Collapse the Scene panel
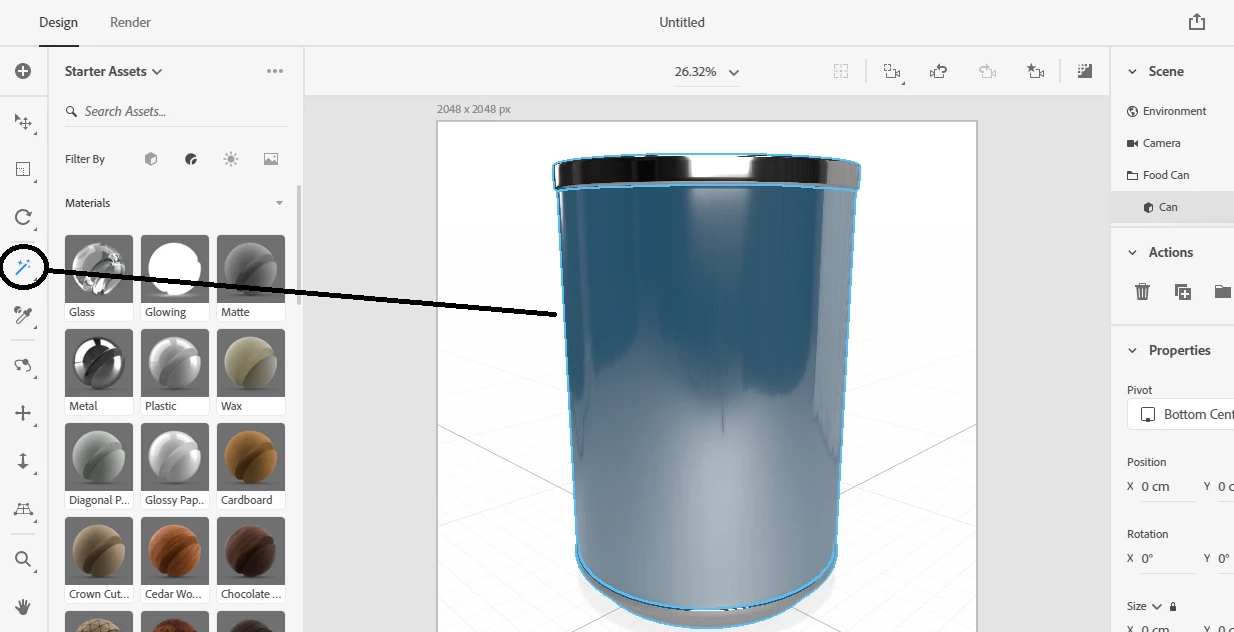Viewport: 1234px width, 632px height. click(1132, 71)
